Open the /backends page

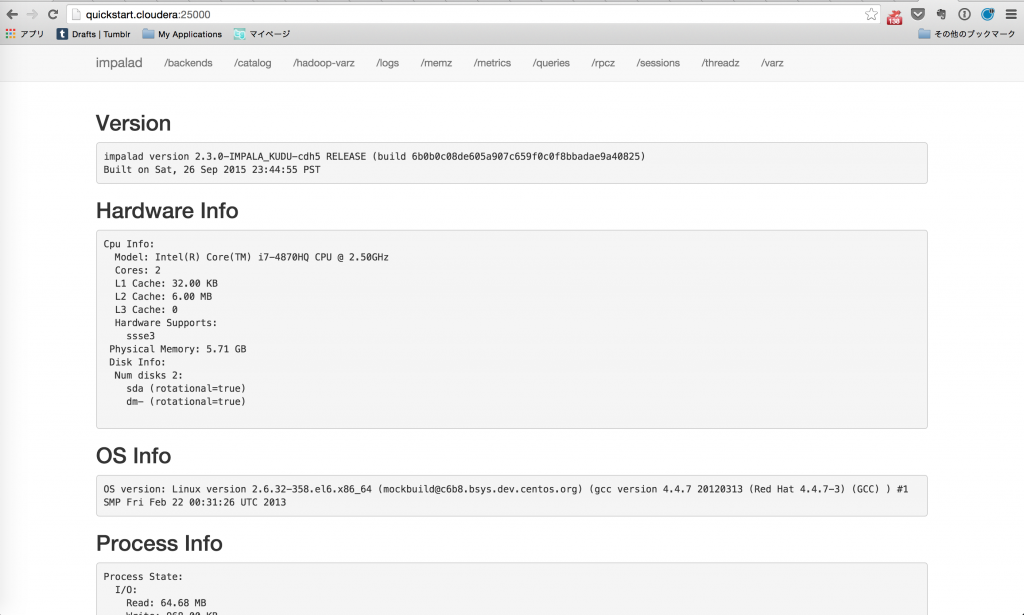188,63
